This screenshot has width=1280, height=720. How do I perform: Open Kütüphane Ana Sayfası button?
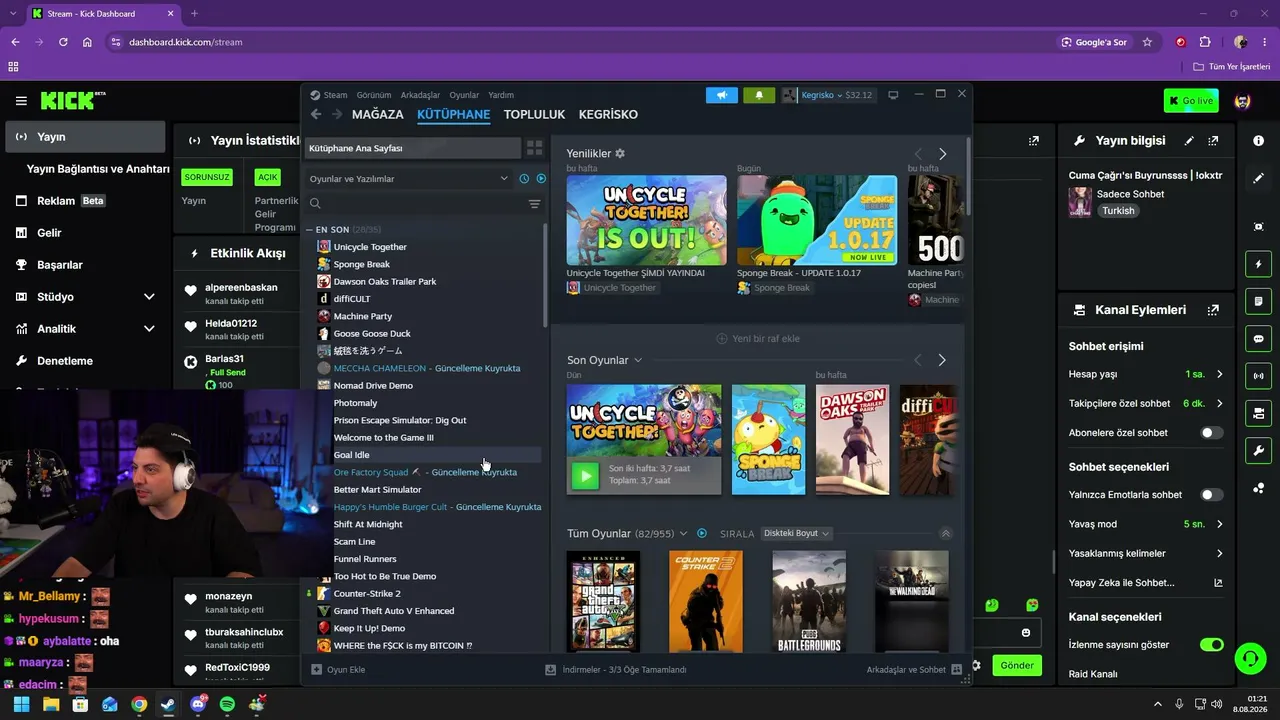413,148
